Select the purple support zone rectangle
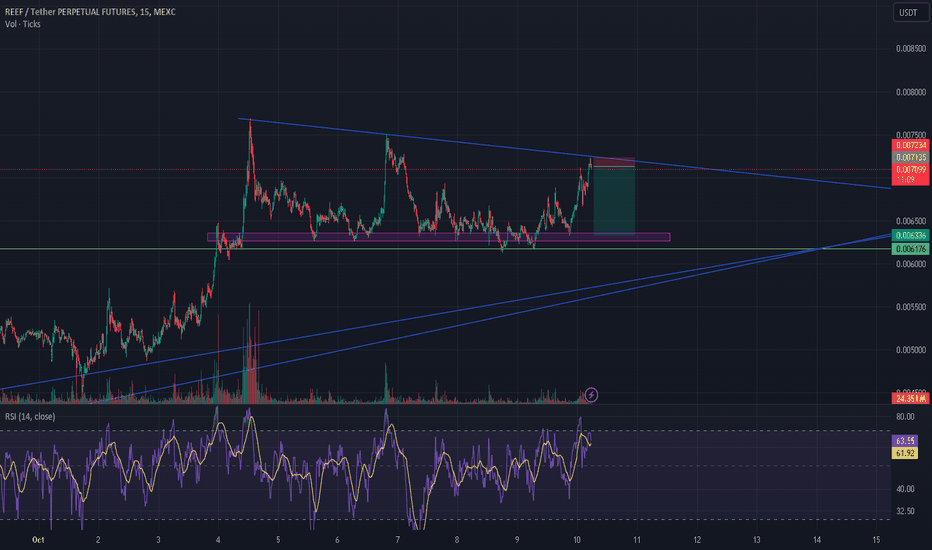Viewport: 932px width, 550px height. pyautogui.click(x=439, y=237)
